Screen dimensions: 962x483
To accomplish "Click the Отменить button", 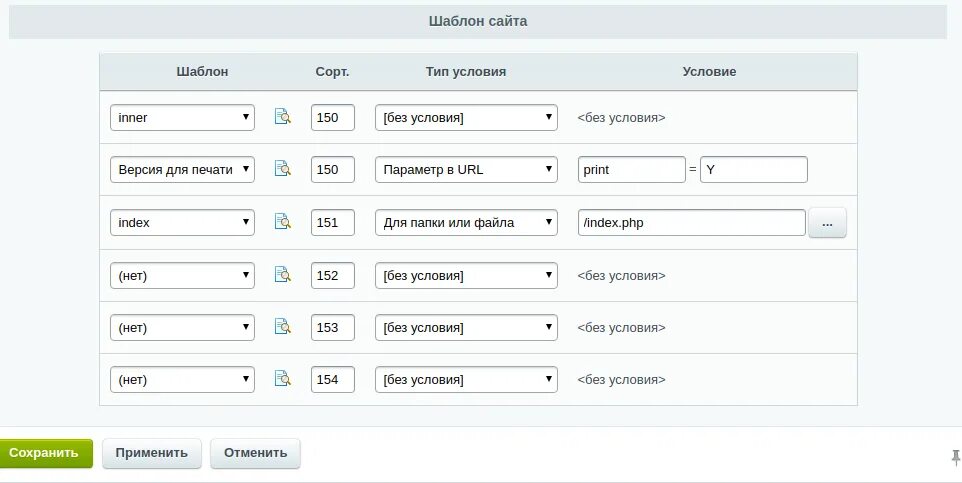I will point(255,453).
